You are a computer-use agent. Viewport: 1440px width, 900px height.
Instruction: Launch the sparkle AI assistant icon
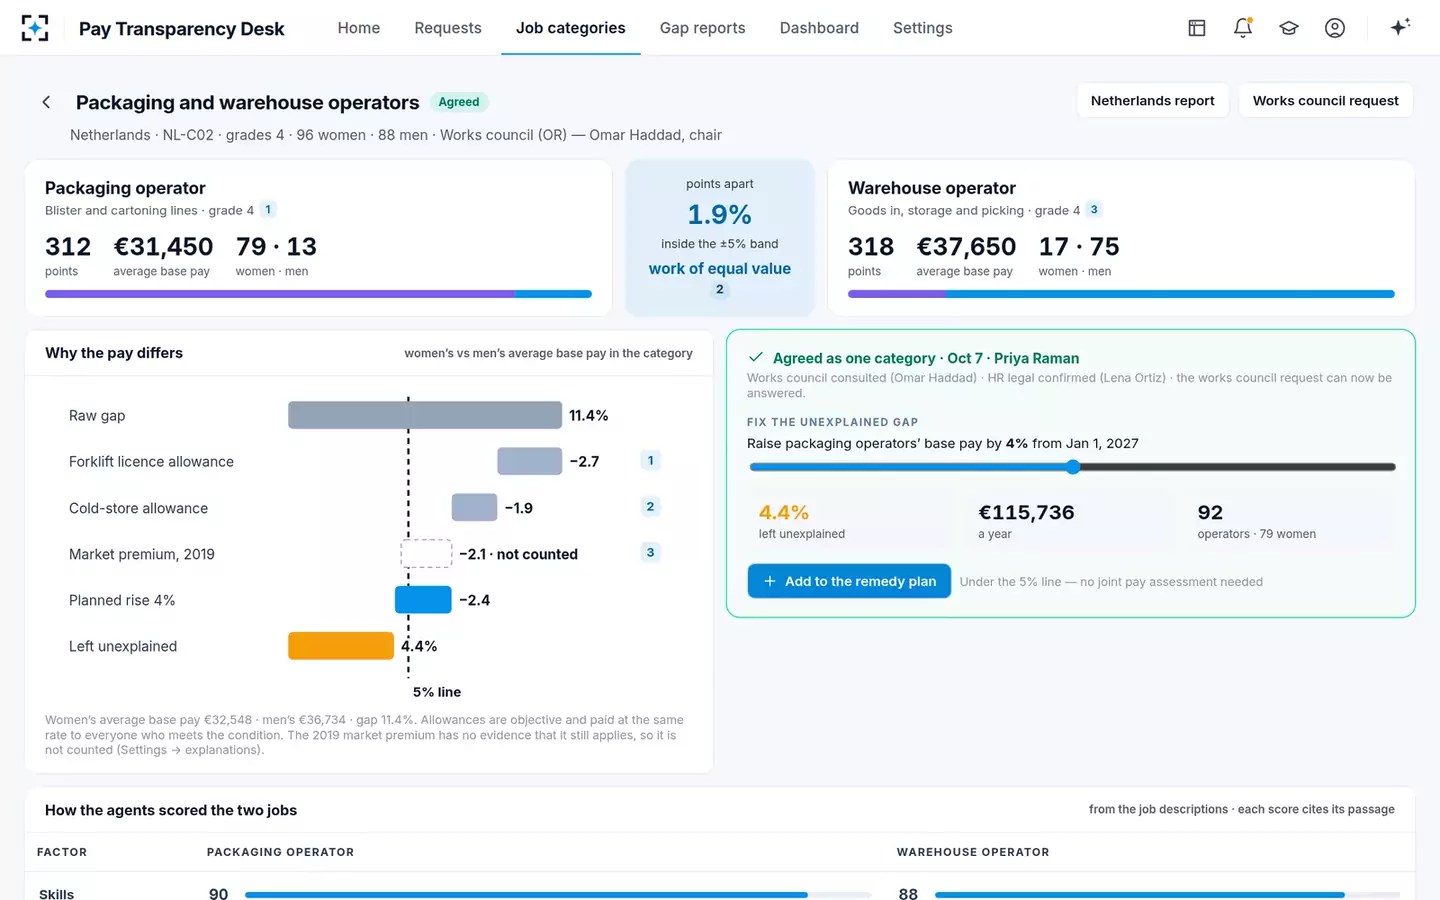pyautogui.click(x=1400, y=27)
